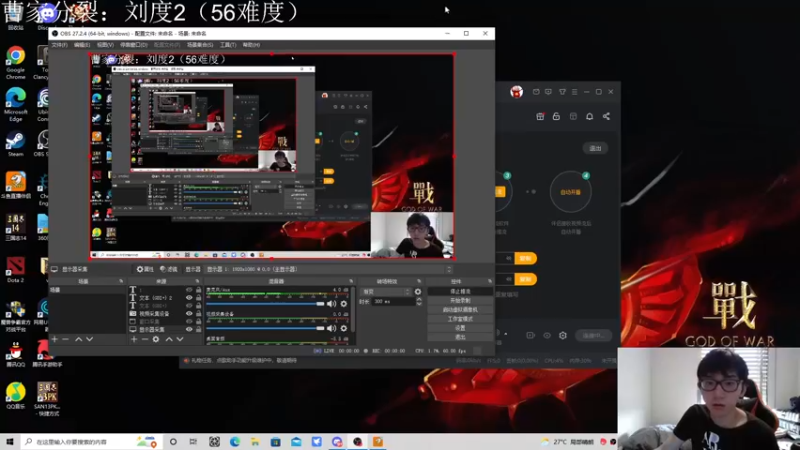The image size is (800, 450).
Task: Click 工作室模式 button in OBS controls
Action: 460,319
